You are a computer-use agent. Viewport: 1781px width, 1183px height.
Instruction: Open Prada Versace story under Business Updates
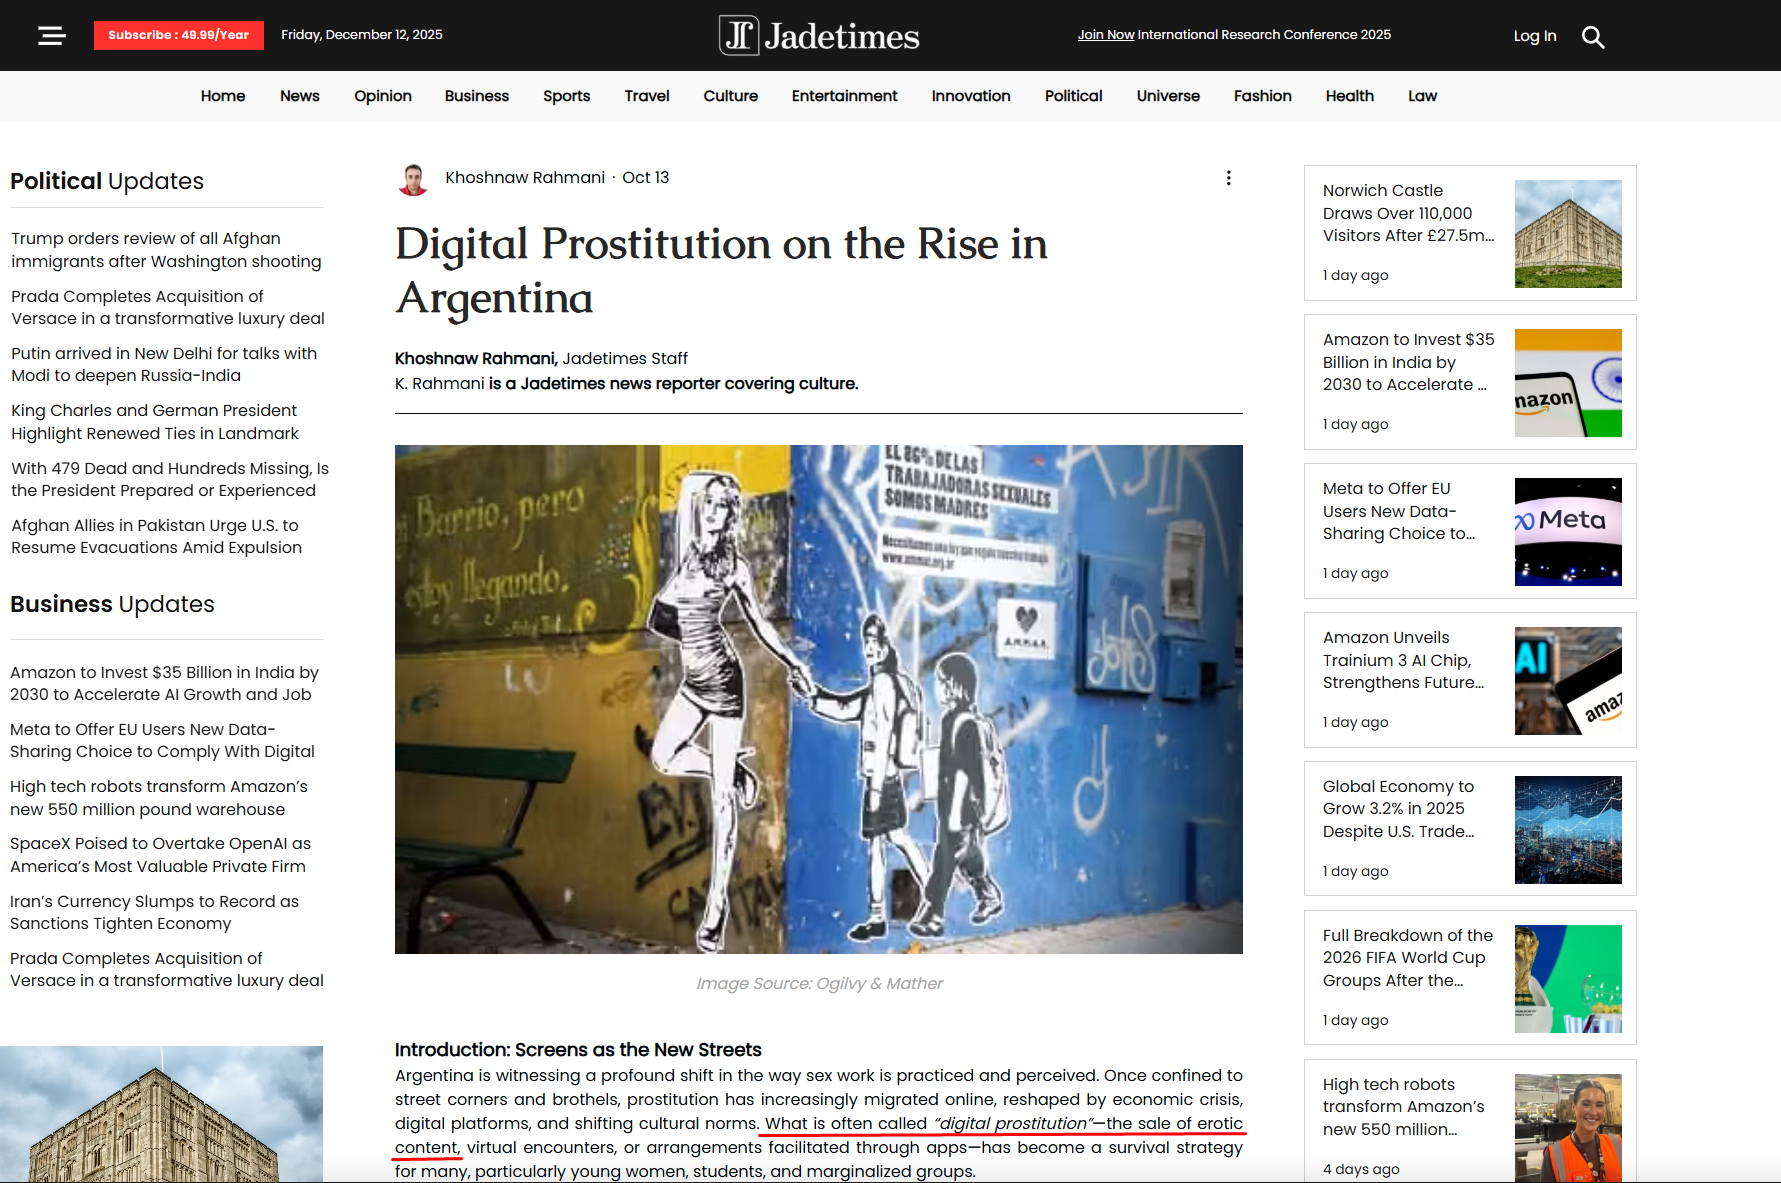pos(167,969)
